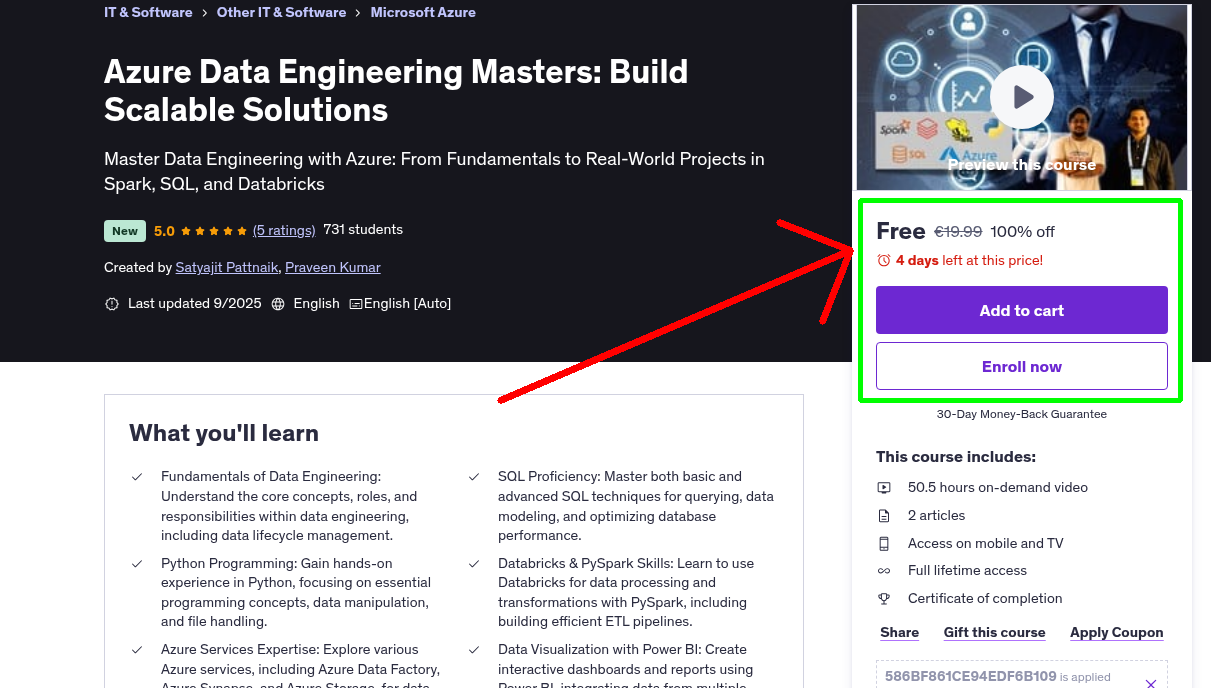Click the on-demand video icon

[884, 488]
